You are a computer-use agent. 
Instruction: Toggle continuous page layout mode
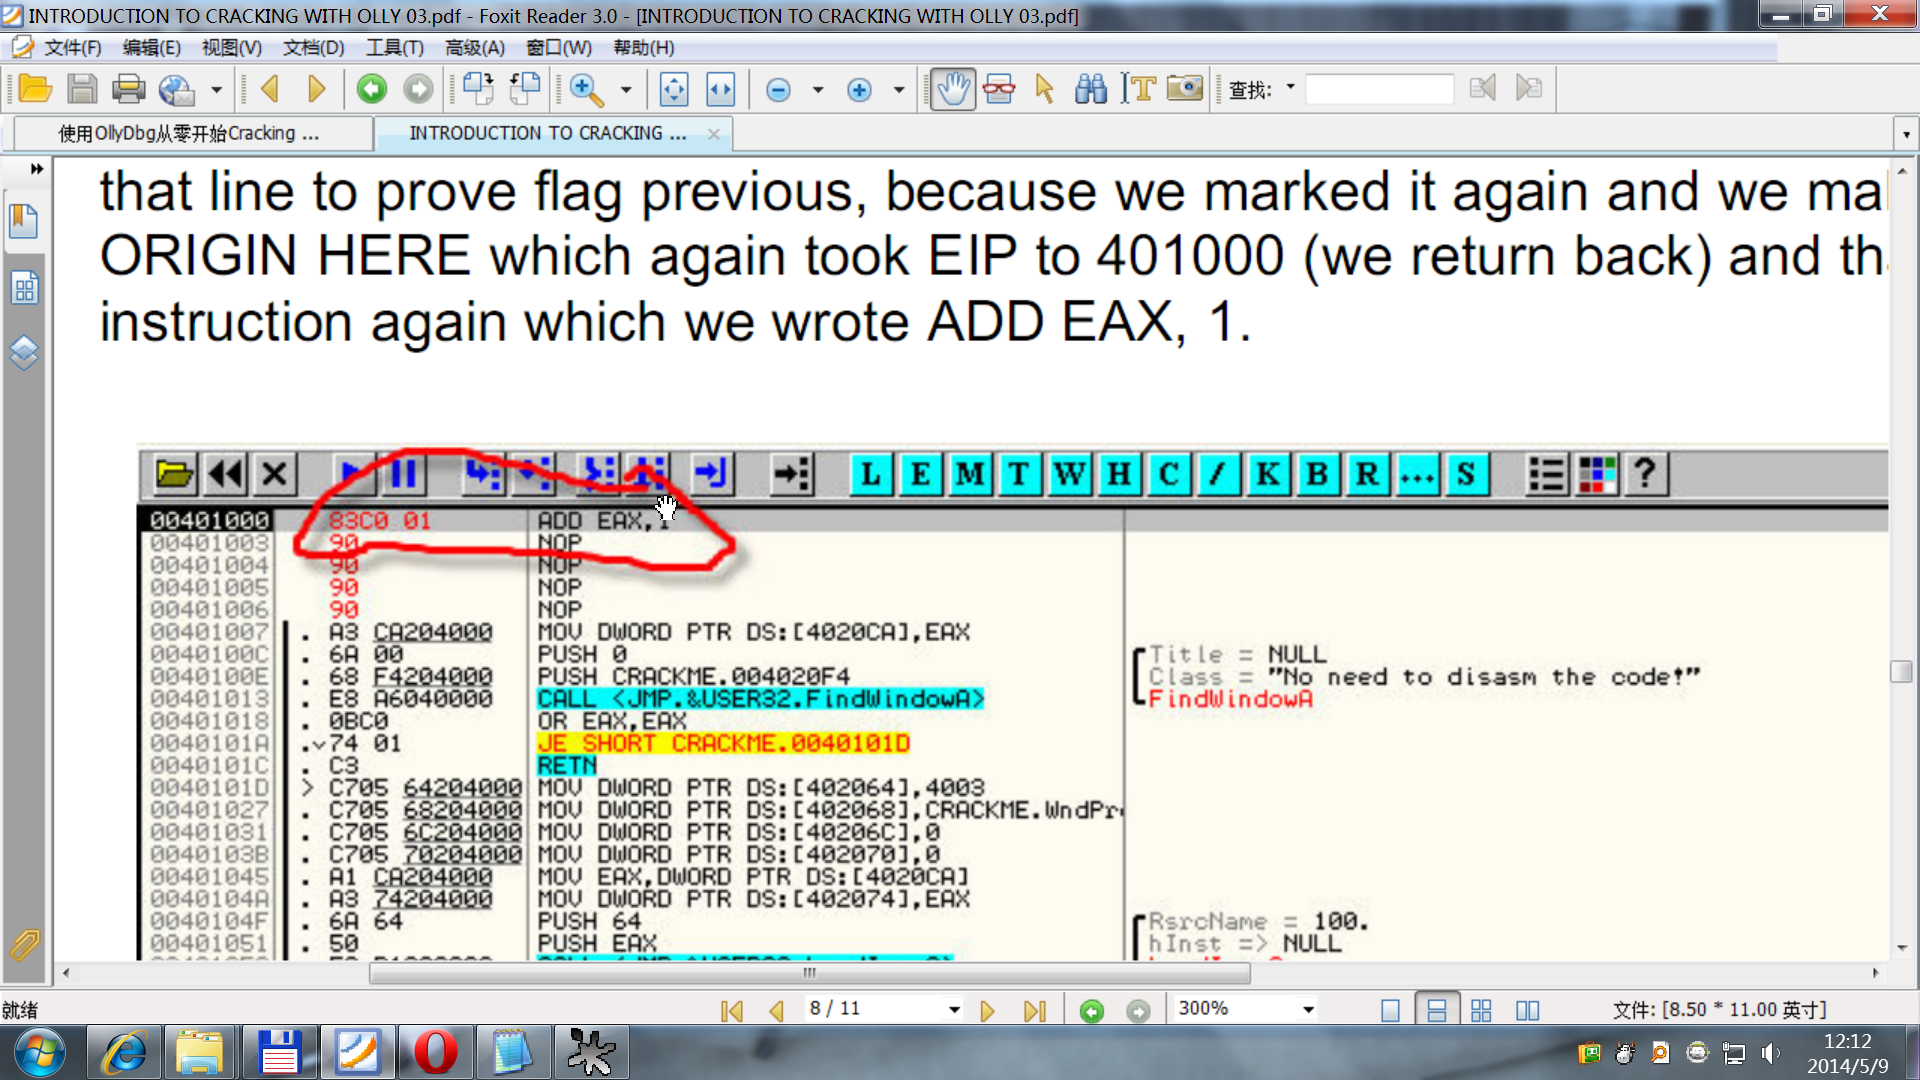point(1436,1011)
